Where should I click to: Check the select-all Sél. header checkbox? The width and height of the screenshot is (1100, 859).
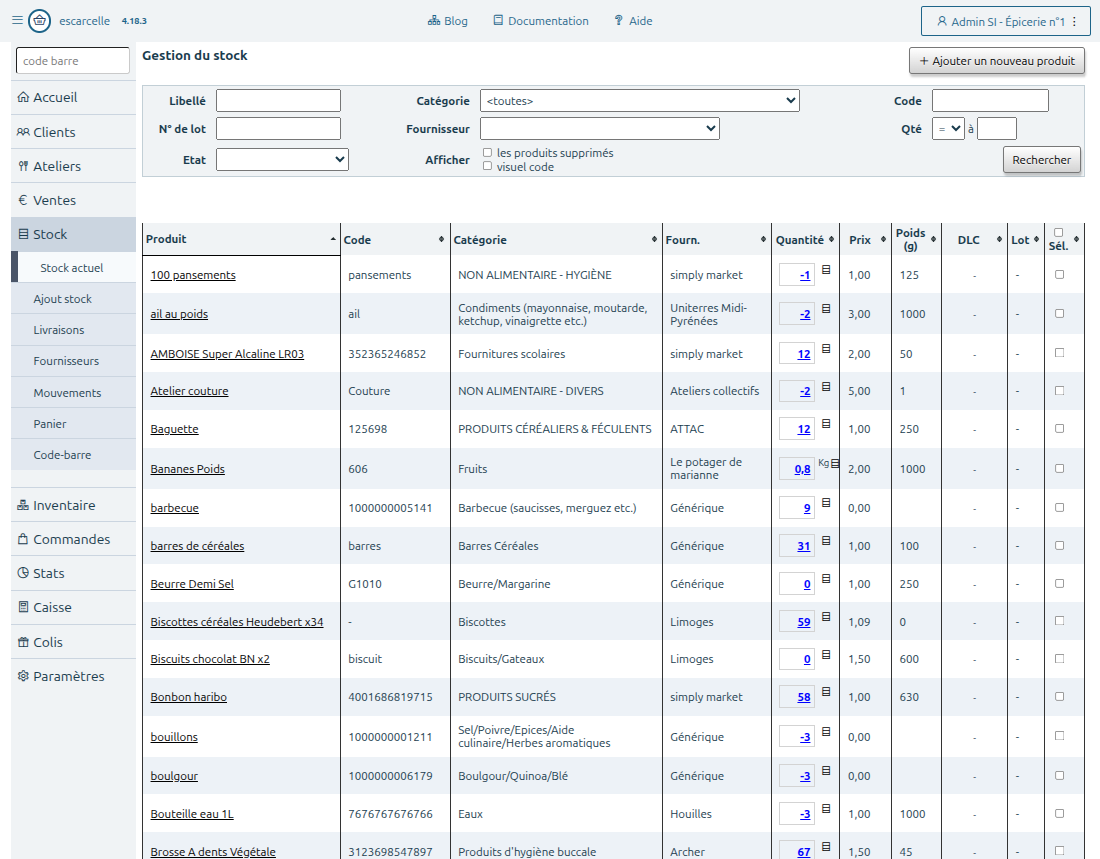click(x=1059, y=232)
